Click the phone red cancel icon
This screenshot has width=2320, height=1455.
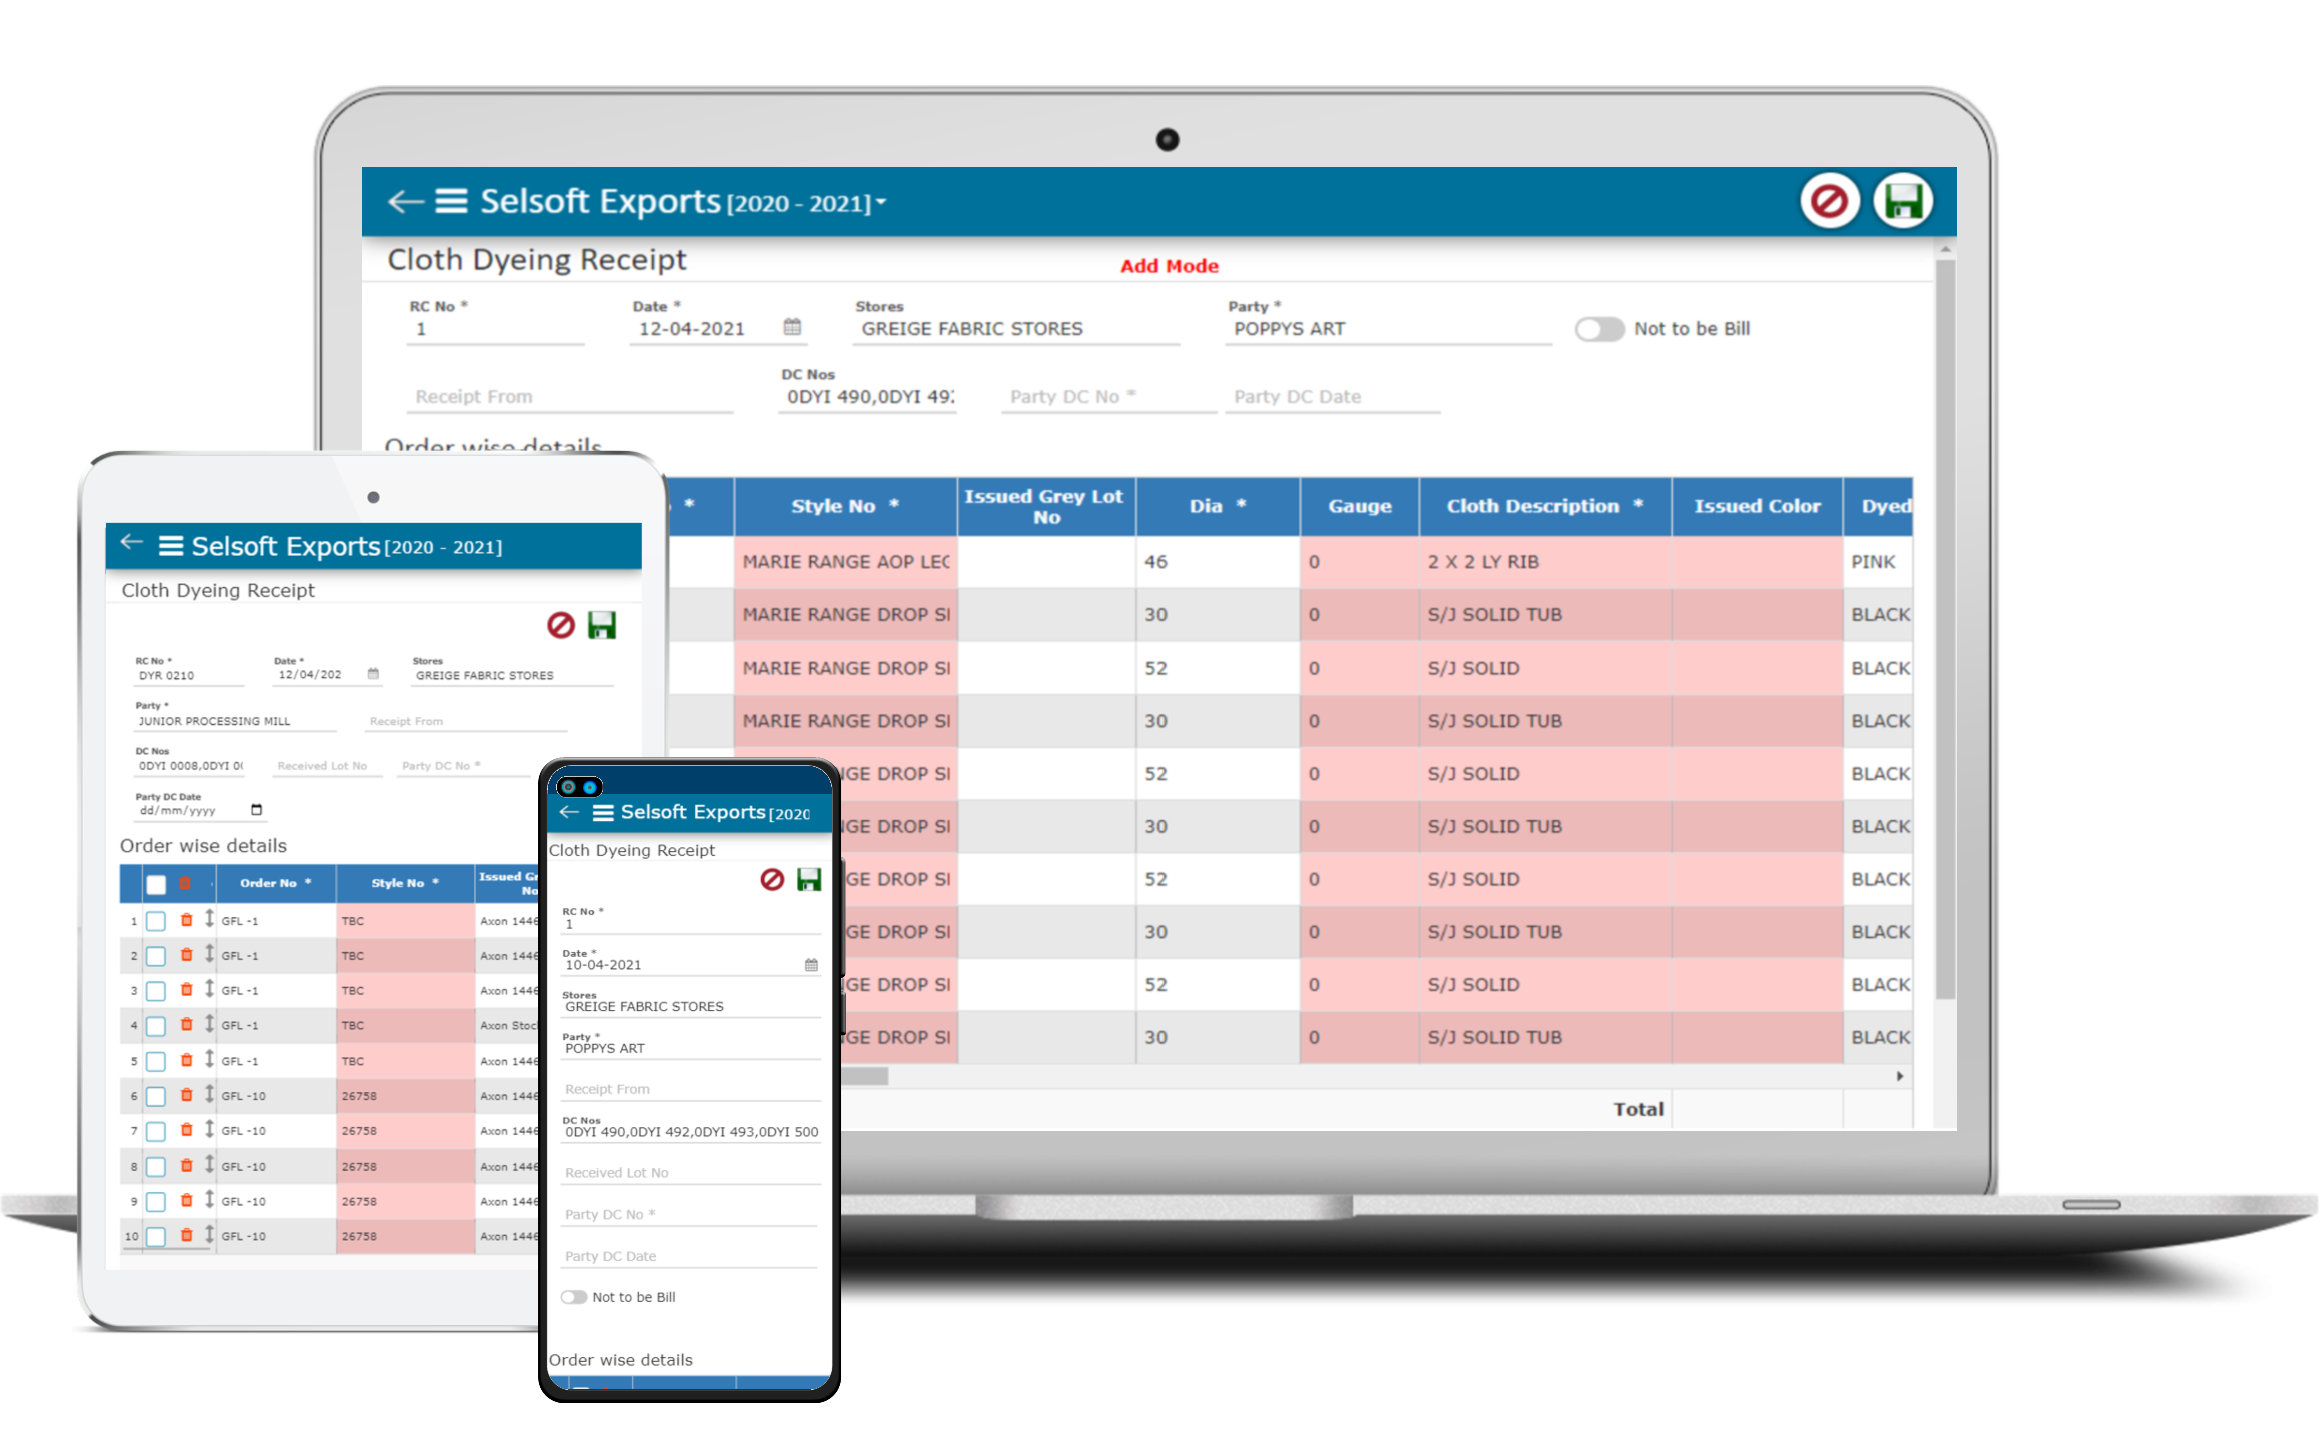tap(772, 880)
